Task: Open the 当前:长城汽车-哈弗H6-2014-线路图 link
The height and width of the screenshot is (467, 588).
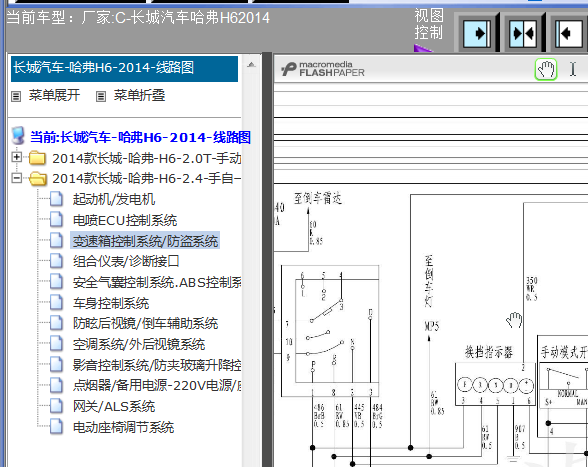Action: pos(140,137)
